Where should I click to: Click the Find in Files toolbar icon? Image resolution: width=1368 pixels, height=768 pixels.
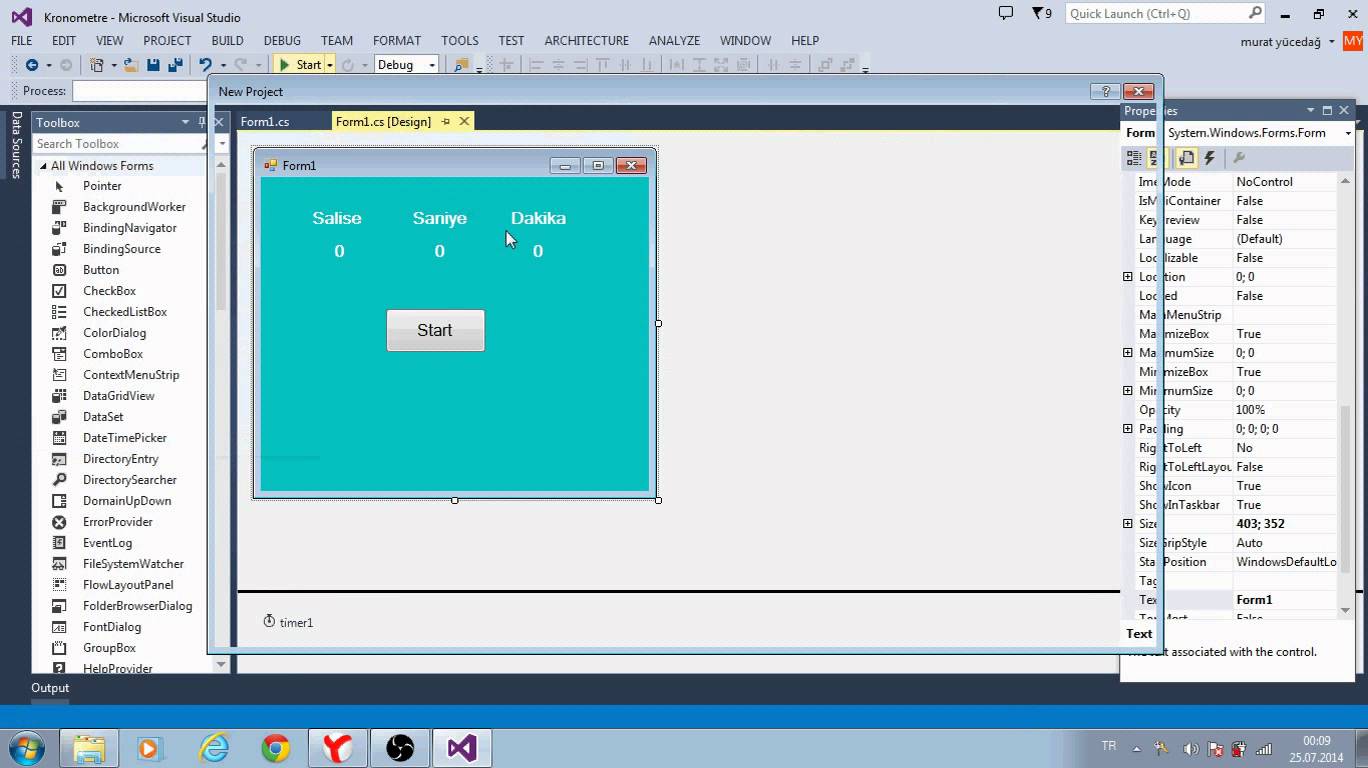[x=461, y=65]
